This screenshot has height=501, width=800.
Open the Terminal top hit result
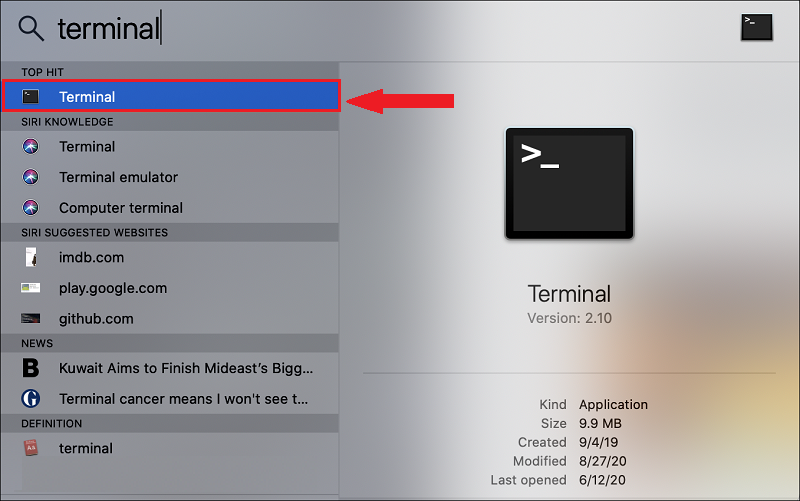coord(170,97)
